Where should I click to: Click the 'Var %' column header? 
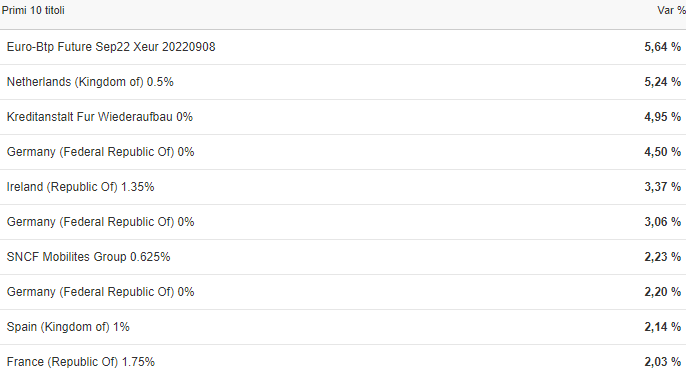(x=672, y=10)
